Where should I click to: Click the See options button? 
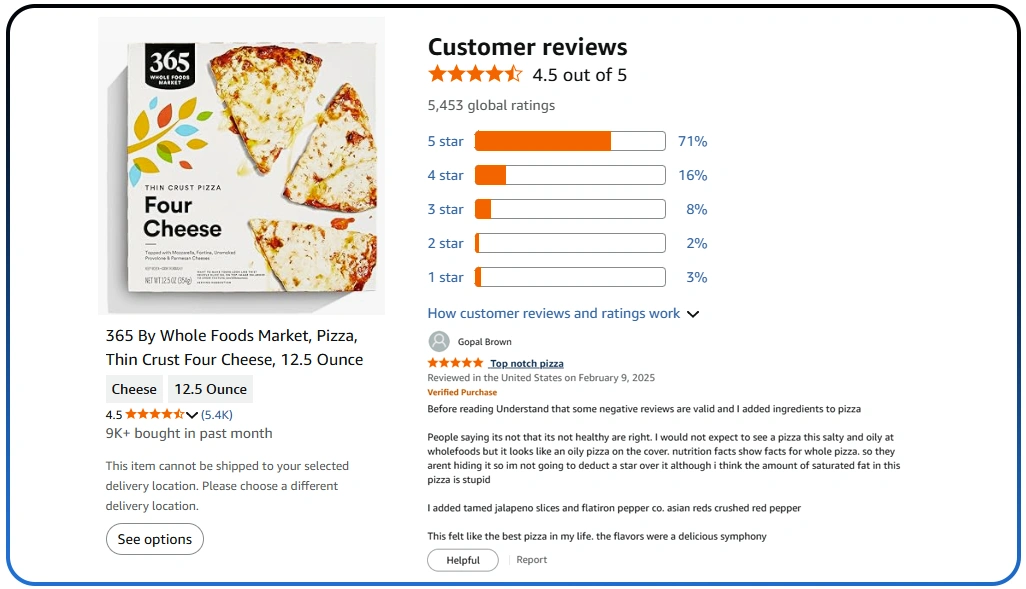click(154, 538)
